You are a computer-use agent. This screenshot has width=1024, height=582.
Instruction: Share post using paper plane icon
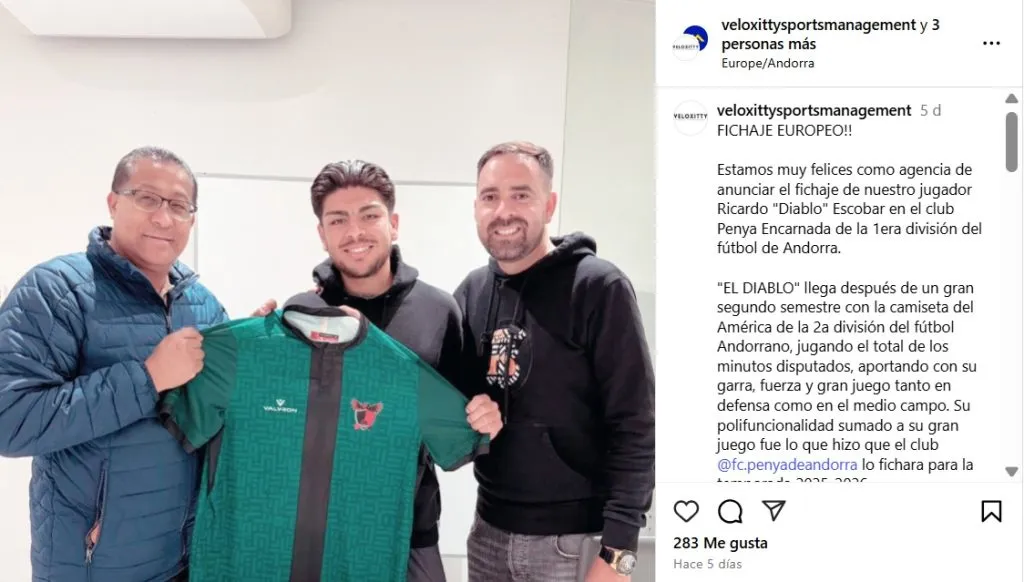tap(773, 511)
